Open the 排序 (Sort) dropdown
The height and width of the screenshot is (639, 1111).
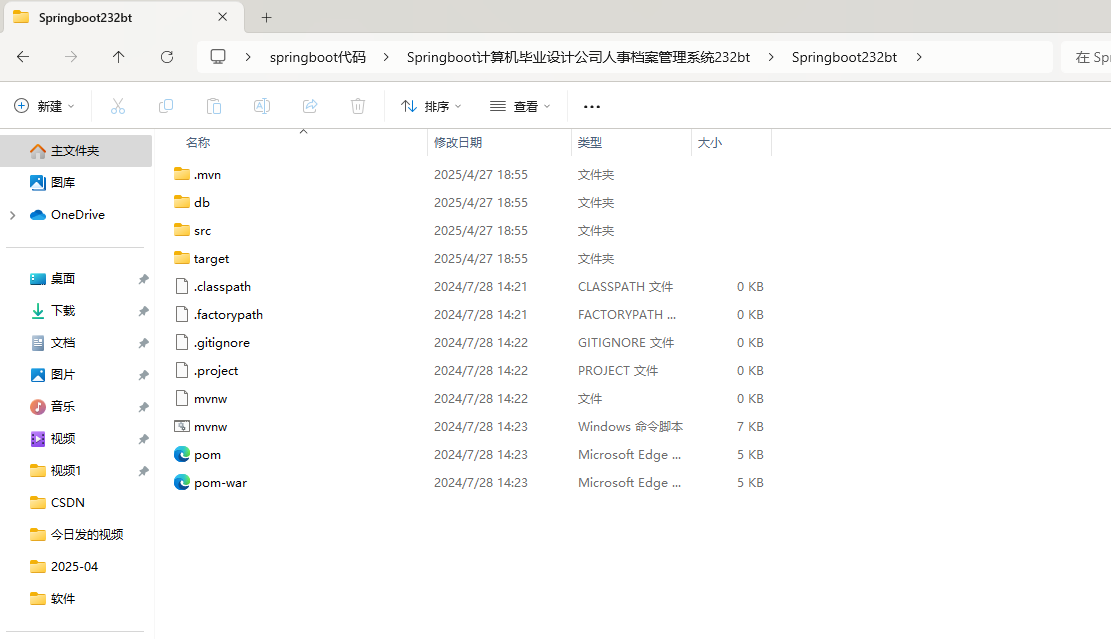click(432, 106)
